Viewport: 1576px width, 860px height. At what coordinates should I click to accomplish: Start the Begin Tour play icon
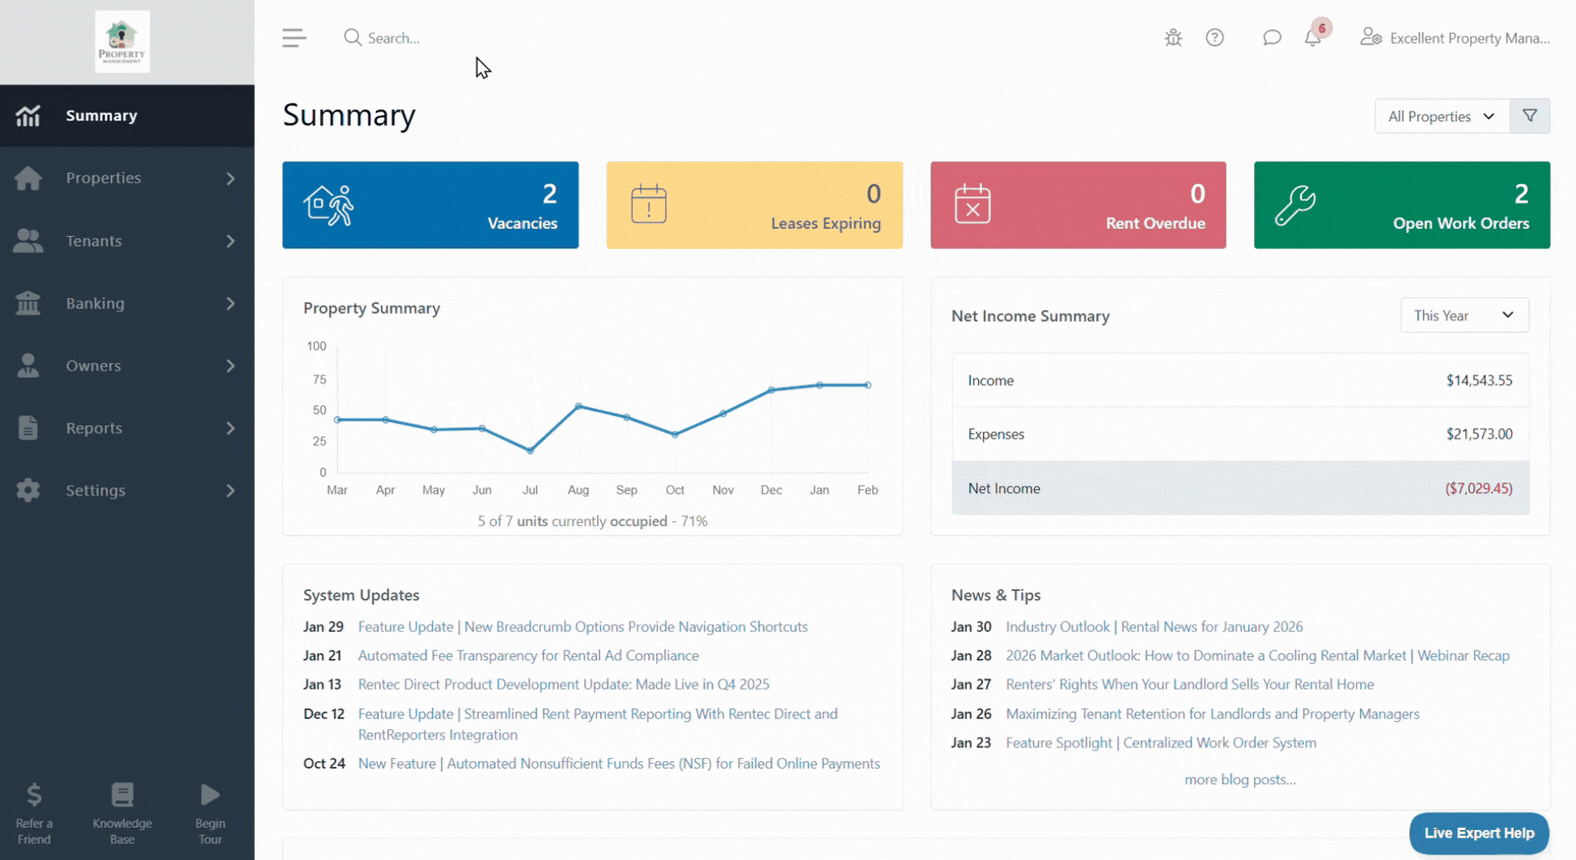(x=210, y=795)
